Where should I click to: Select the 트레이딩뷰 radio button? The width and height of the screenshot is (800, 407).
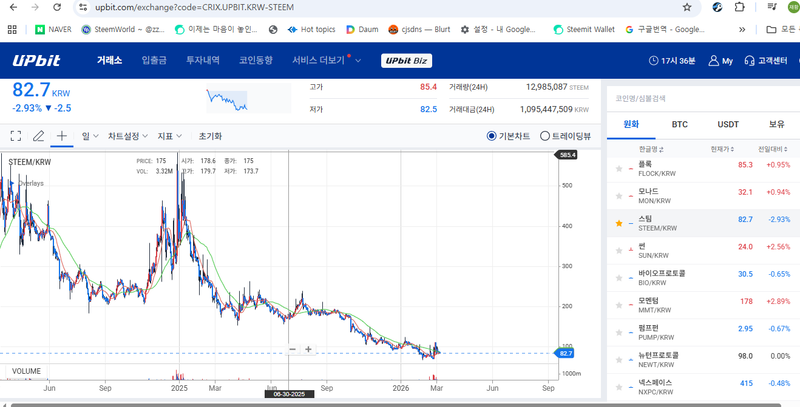tap(545, 136)
